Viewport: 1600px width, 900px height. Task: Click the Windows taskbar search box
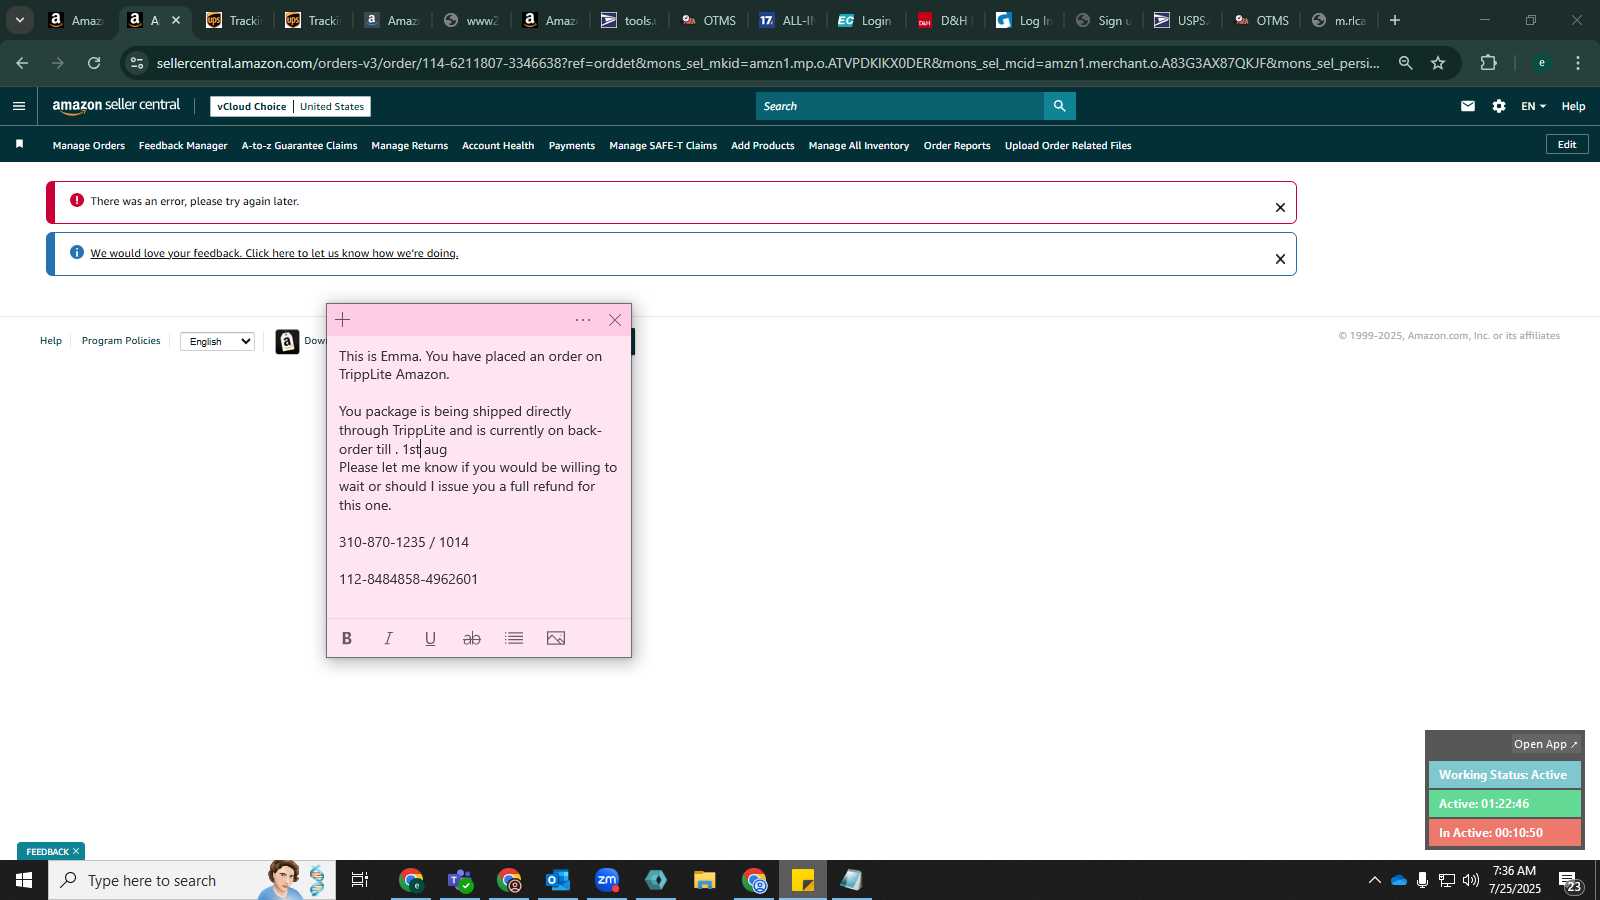point(192,880)
